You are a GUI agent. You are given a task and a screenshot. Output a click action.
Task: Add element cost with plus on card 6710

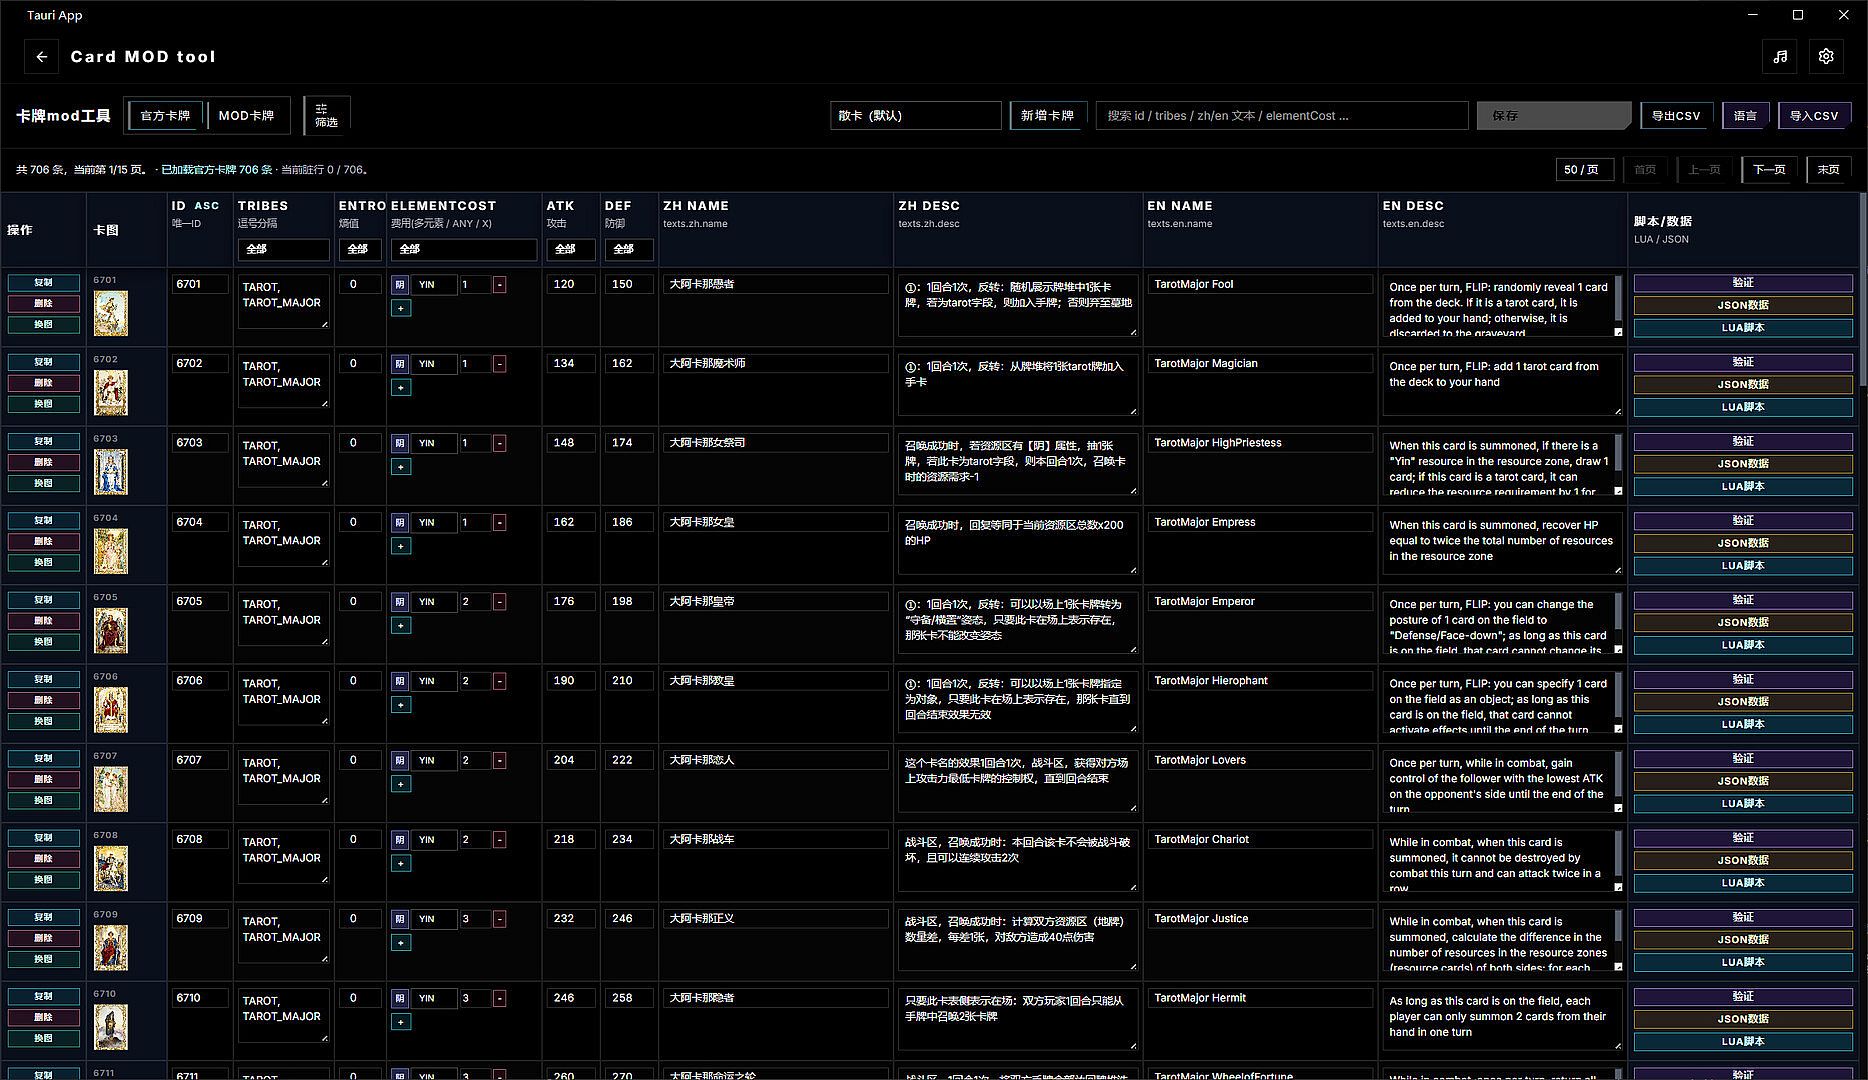coord(401,1022)
